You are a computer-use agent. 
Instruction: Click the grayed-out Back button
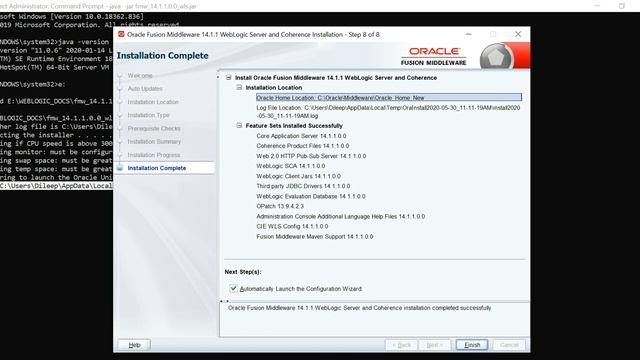tap(401, 345)
